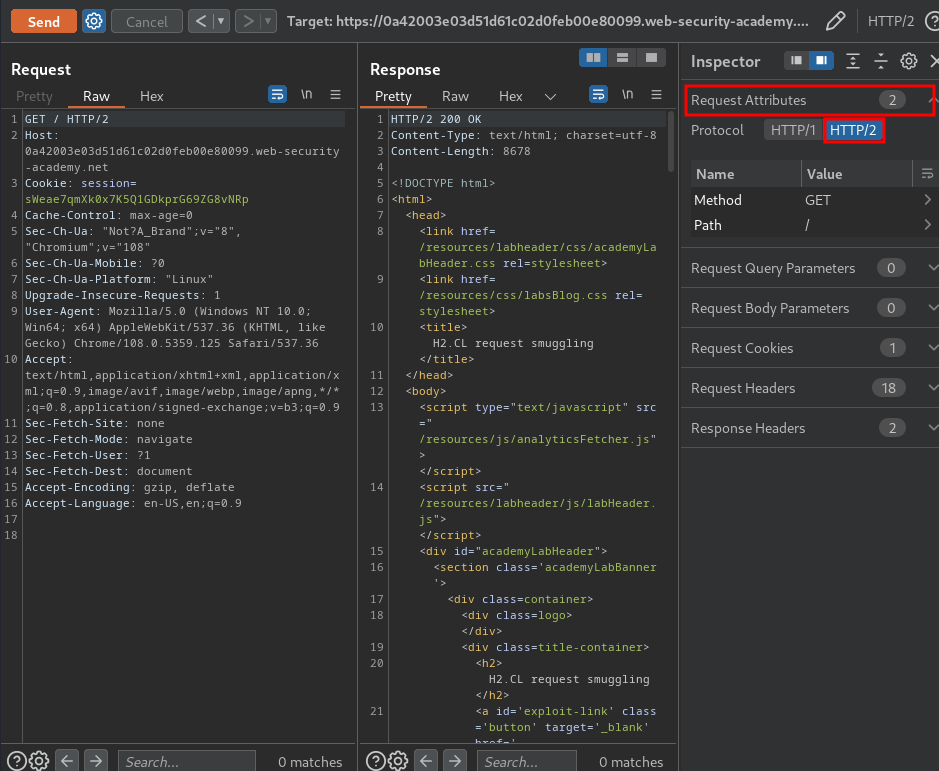The height and width of the screenshot is (771, 939).
Task: Click the Sec-Ch-Ua-Platform header line
Action: coord(119,279)
